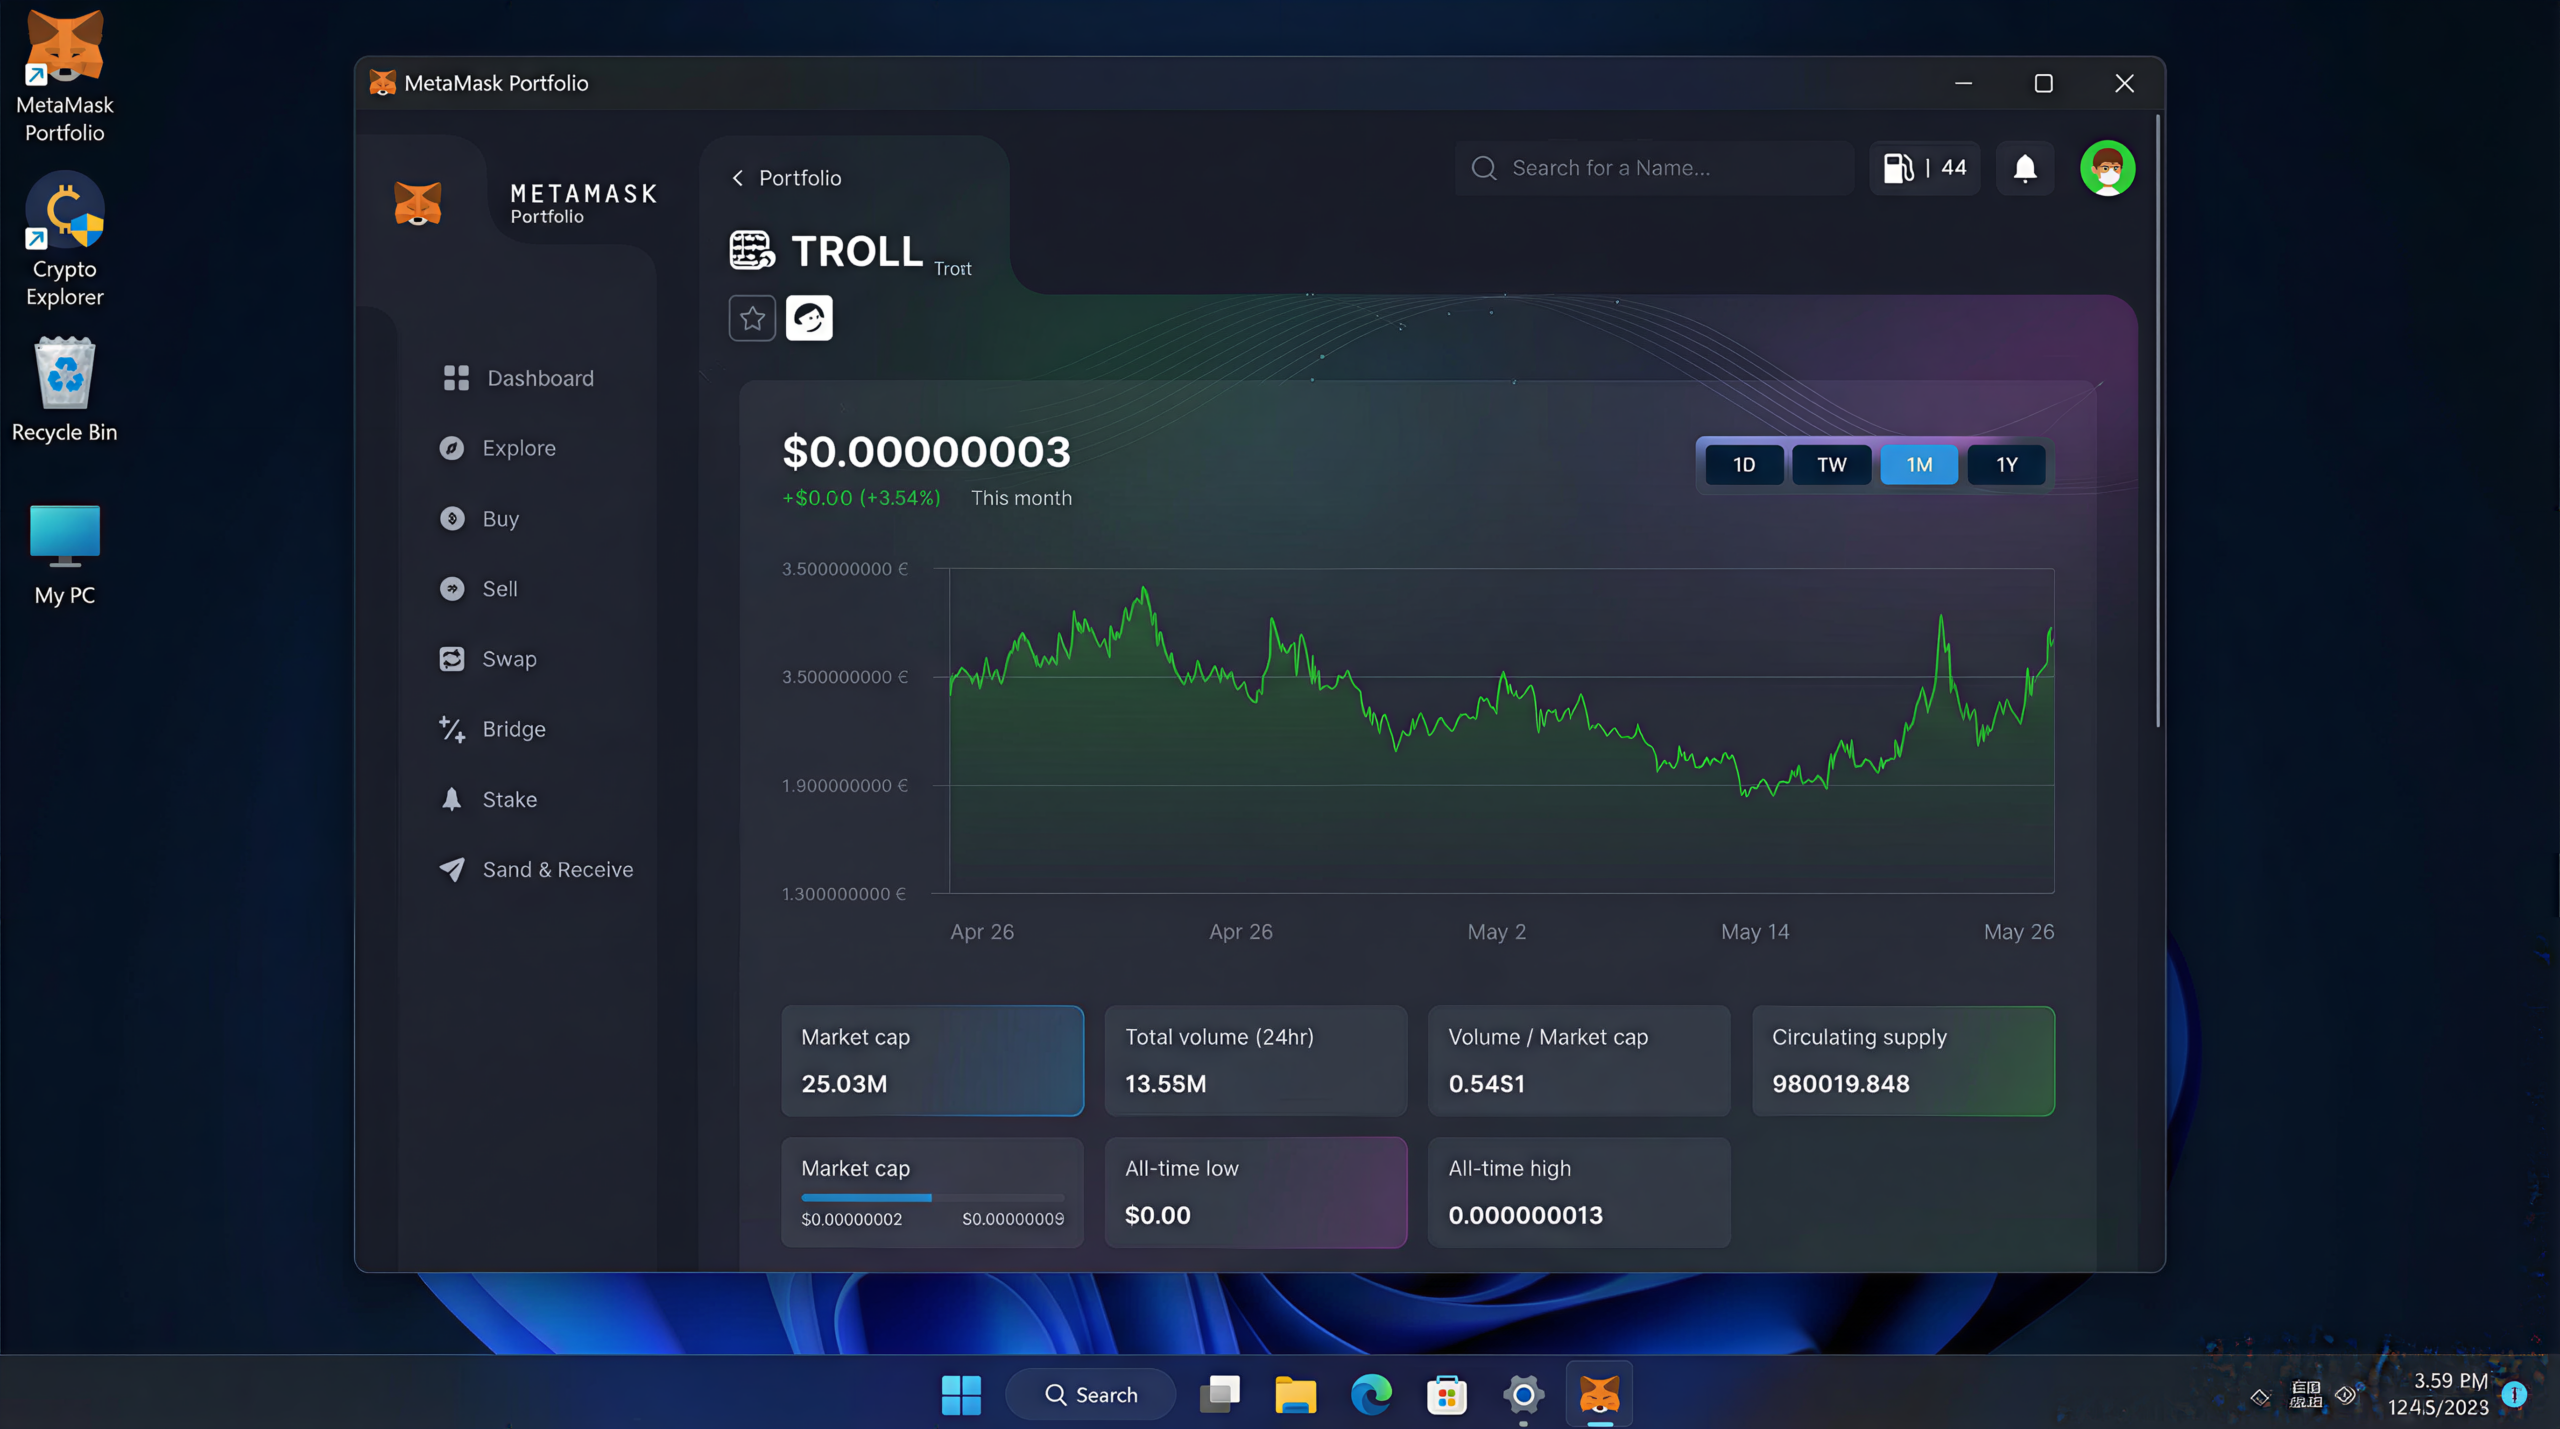Go back to Portfolio via chevron
Viewport: 2560px width, 1429px height.
738,178
